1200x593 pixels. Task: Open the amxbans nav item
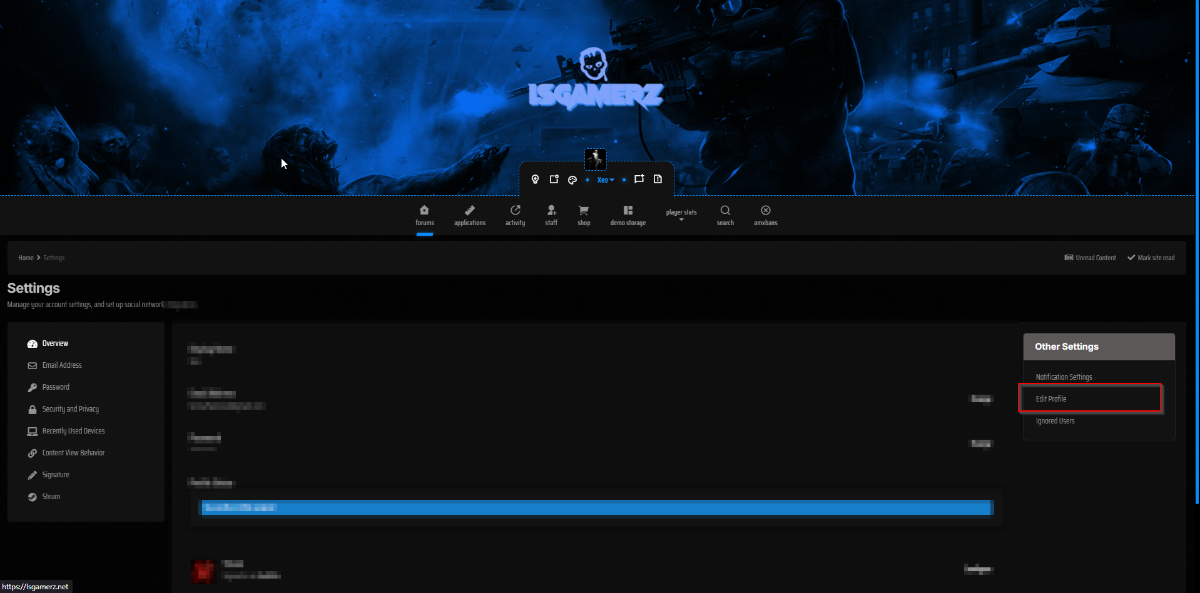(x=765, y=215)
